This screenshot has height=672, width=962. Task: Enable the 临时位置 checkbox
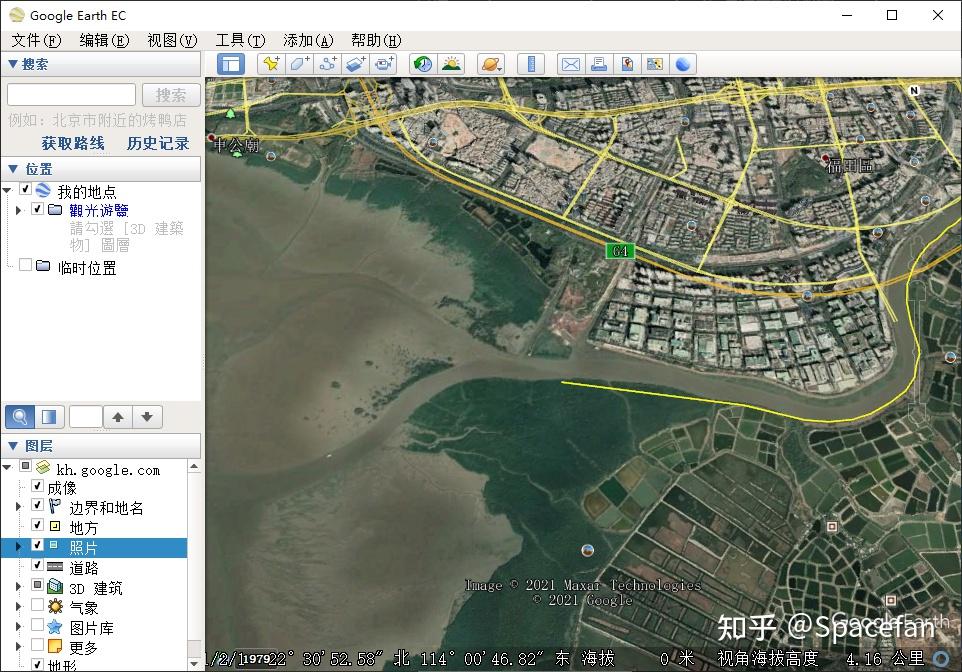coord(25,265)
